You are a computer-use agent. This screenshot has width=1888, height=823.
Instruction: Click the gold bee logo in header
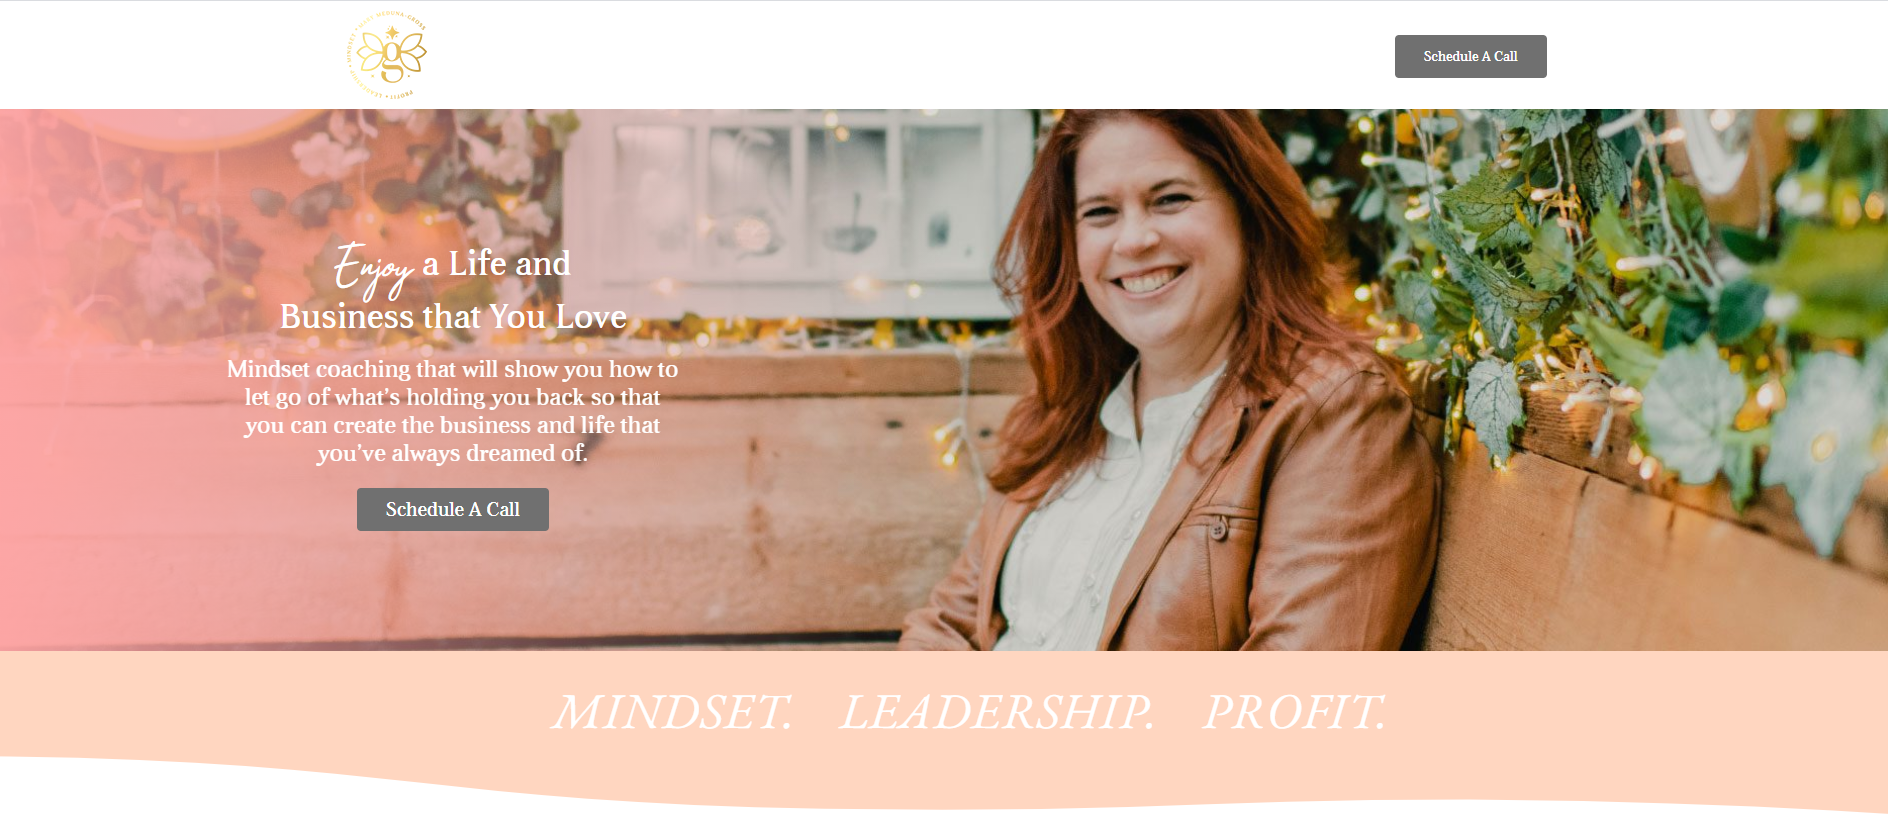(x=387, y=55)
